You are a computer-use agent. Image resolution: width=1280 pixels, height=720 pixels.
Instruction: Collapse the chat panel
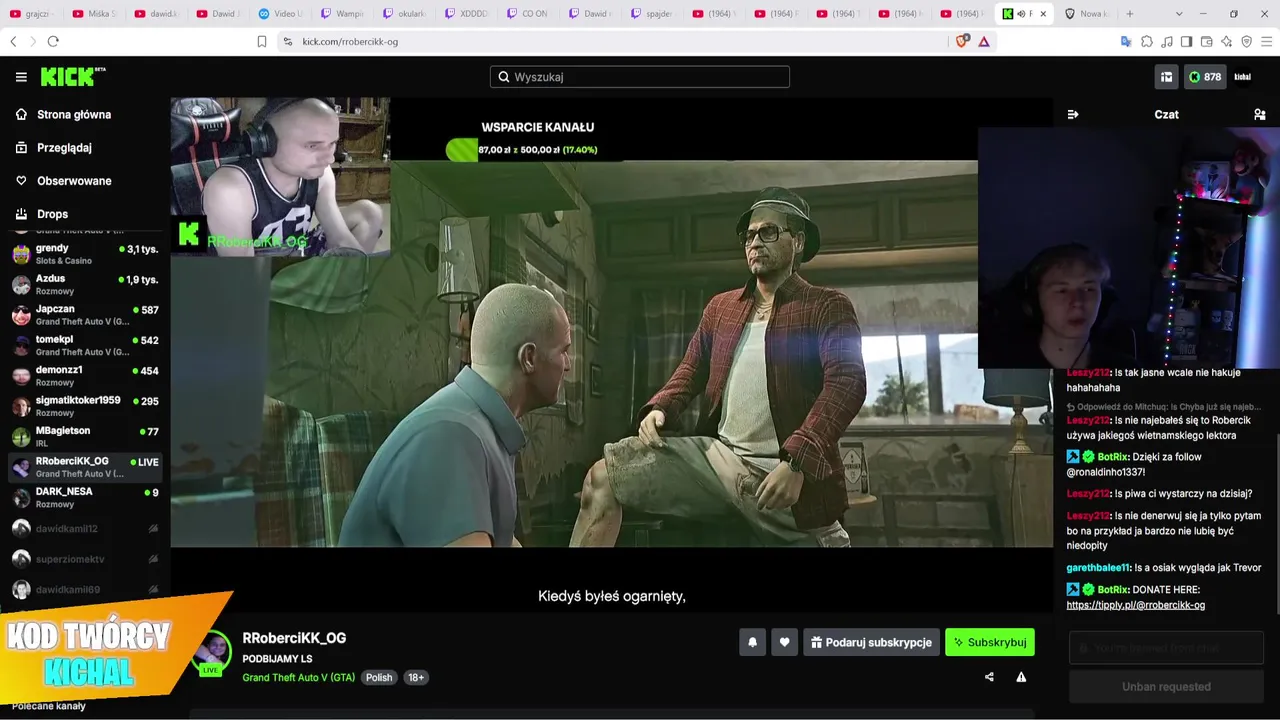click(x=1073, y=115)
